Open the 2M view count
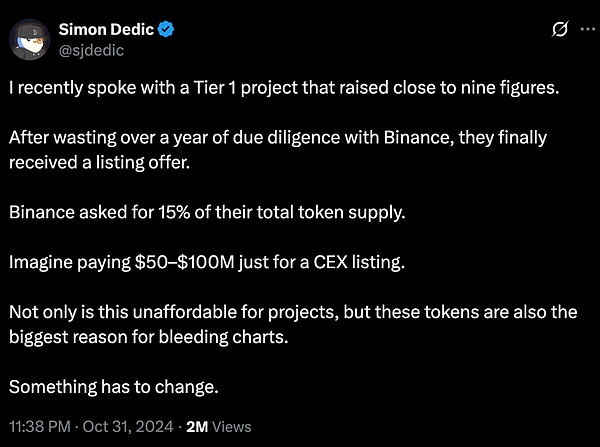Screen dimensions: 600x447 coord(197,426)
